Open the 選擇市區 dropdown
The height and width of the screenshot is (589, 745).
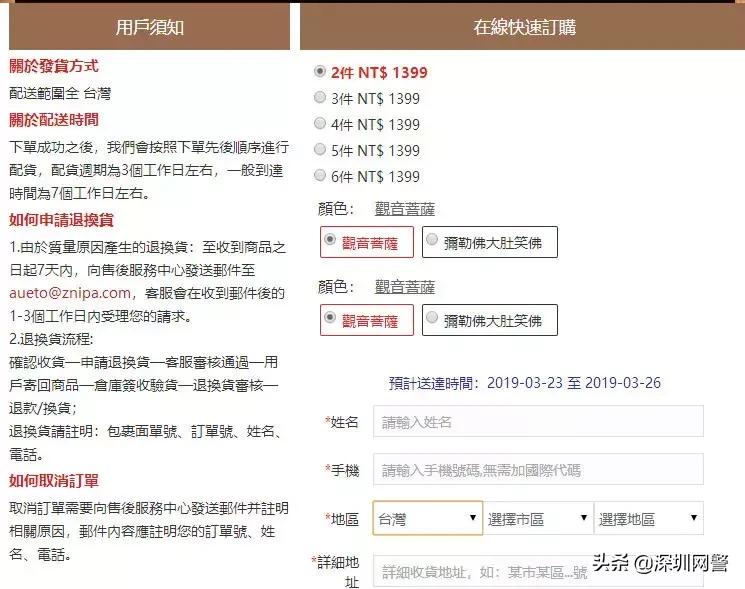tap(538, 518)
